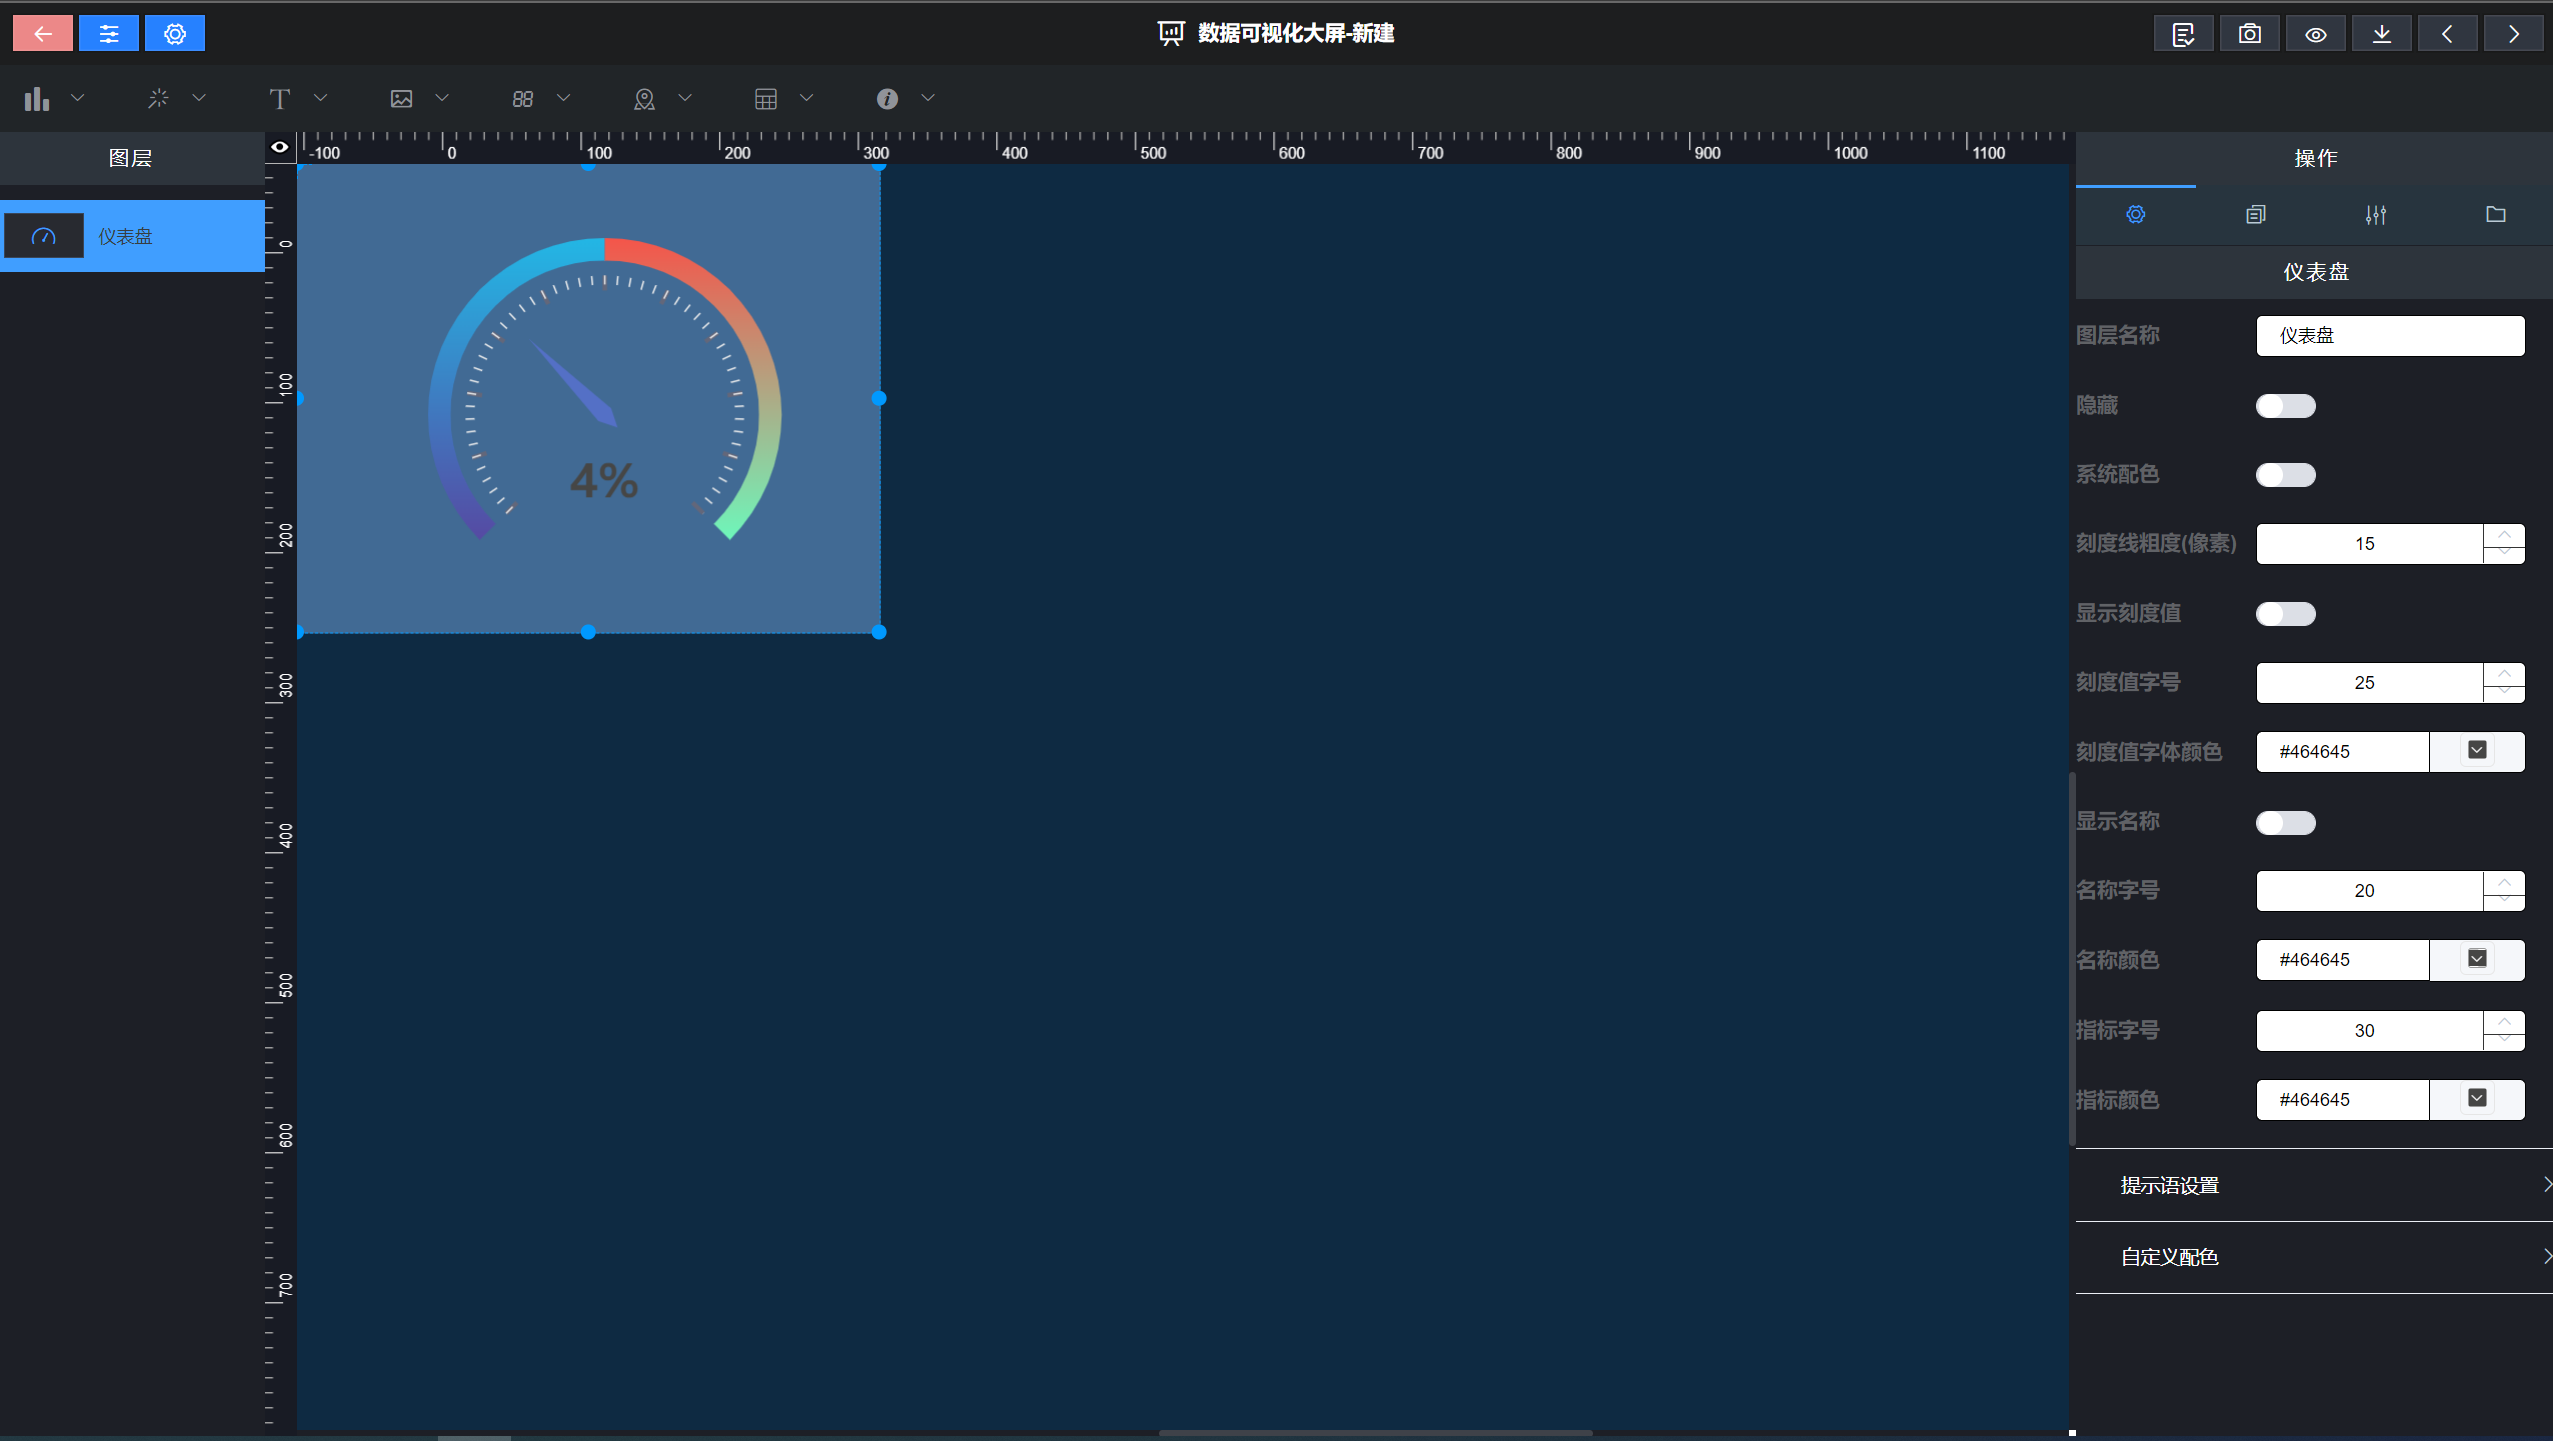Undo with the left chevron button
The height and width of the screenshot is (1441, 2553).
pyautogui.click(x=2448, y=33)
